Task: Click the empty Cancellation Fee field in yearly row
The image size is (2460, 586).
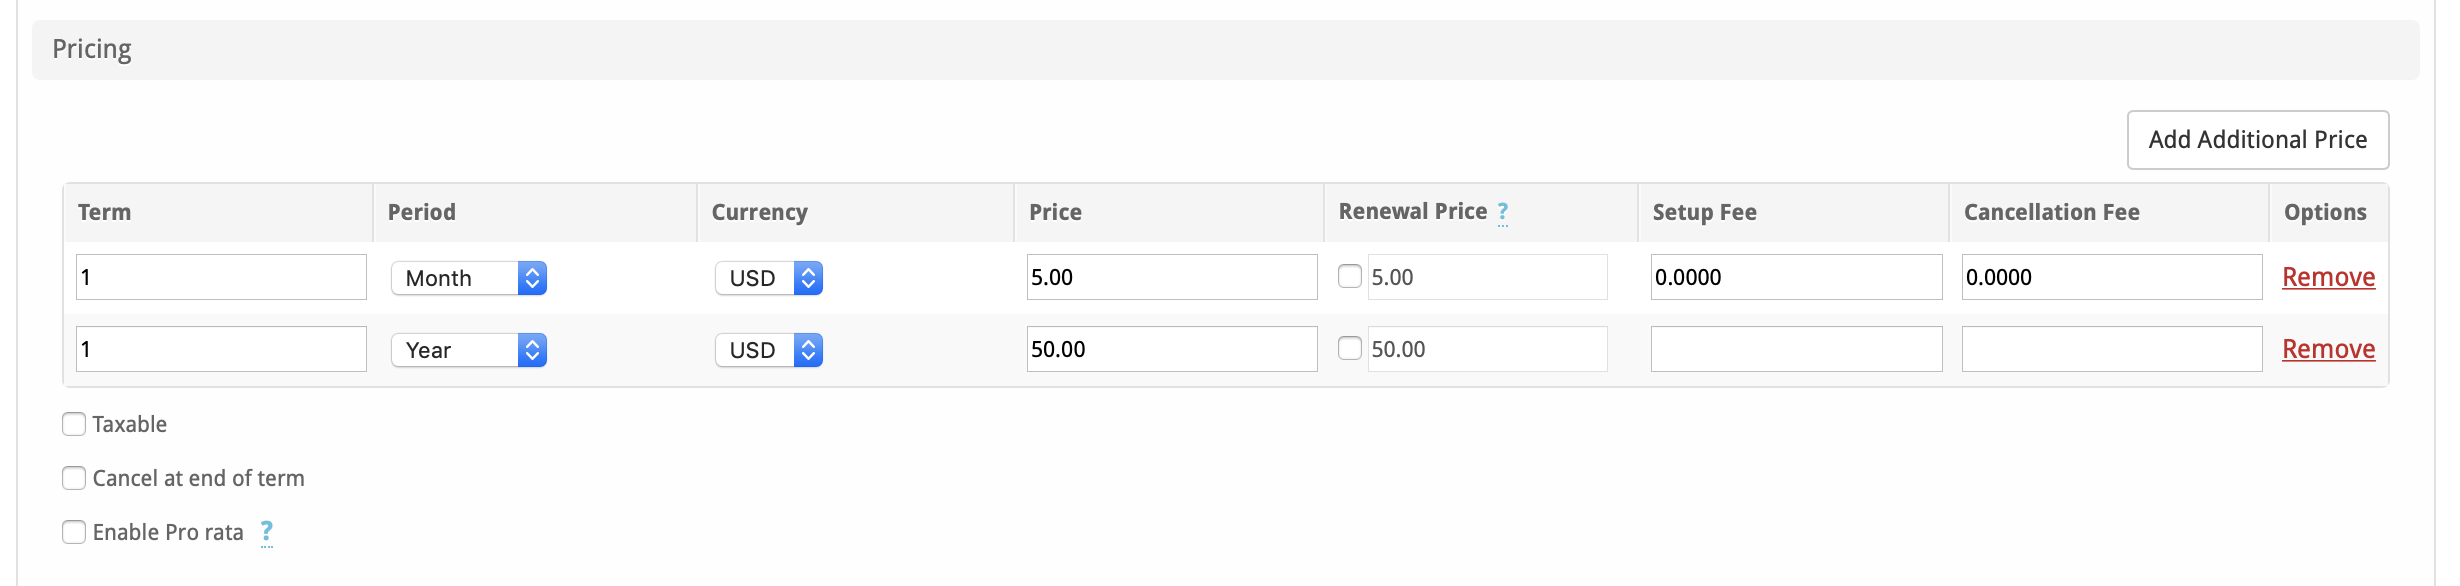Action: tap(2111, 349)
